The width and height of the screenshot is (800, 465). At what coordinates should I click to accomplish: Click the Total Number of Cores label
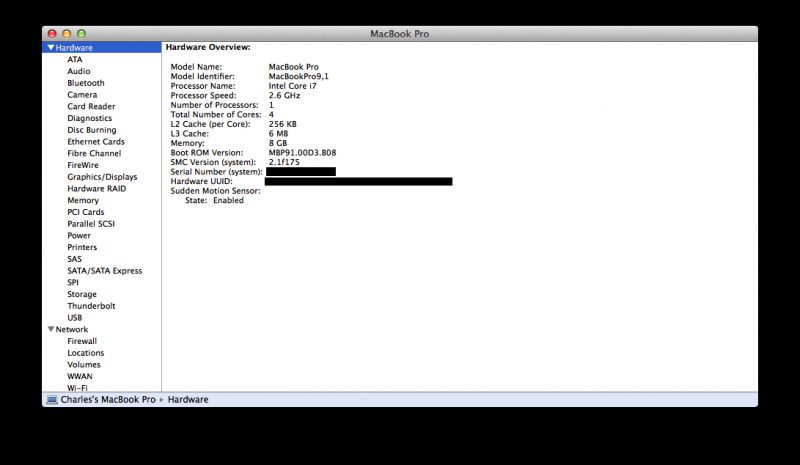(216, 114)
